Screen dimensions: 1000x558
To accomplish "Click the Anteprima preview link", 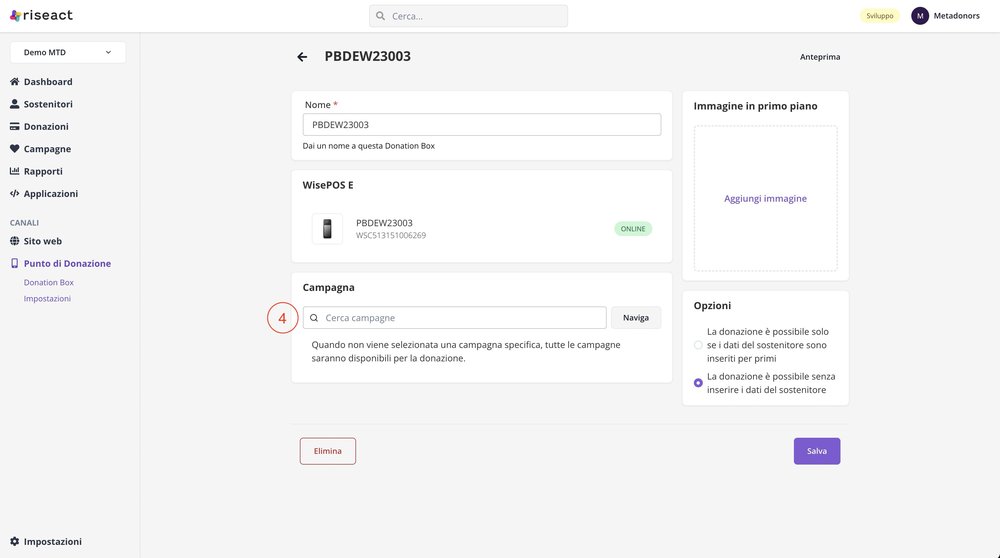I will [820, 57].
